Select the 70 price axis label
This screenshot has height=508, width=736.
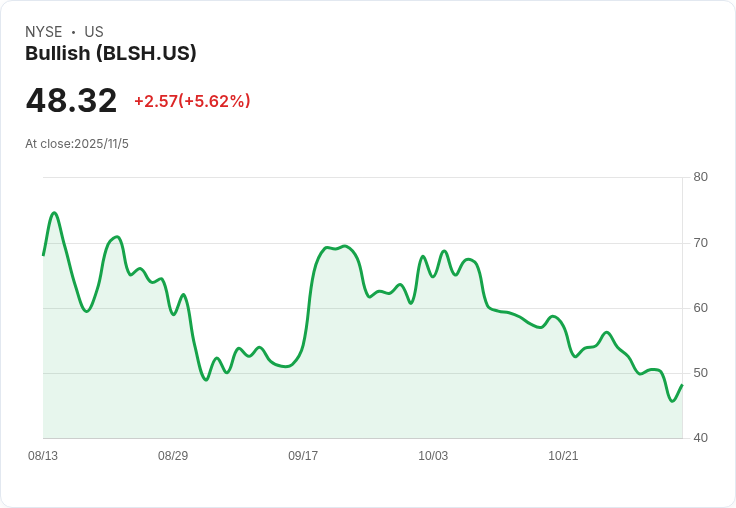tap(700, 242)
